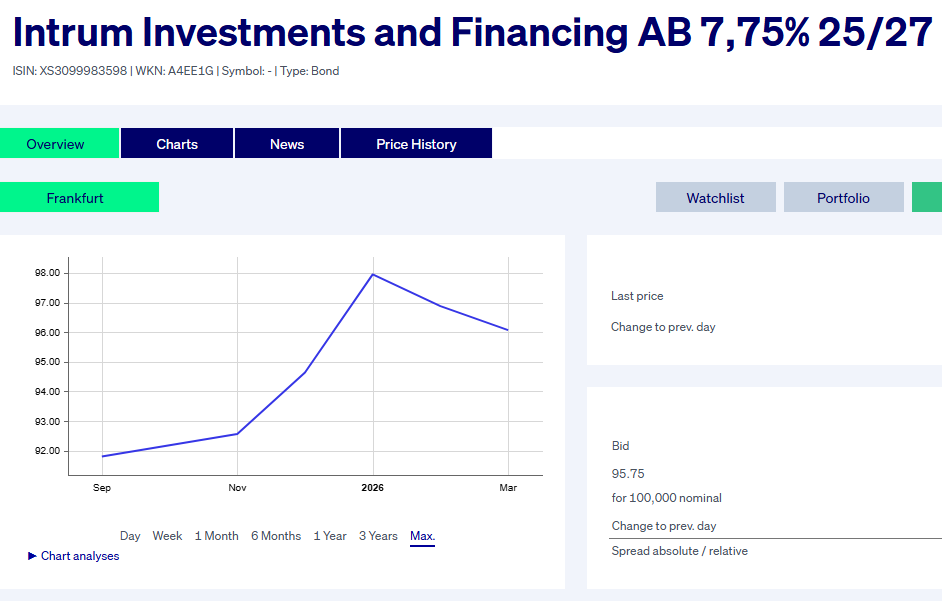Add bond to Watchlist
This screenshot has width=942, height=601.
(x=715, y=198)
